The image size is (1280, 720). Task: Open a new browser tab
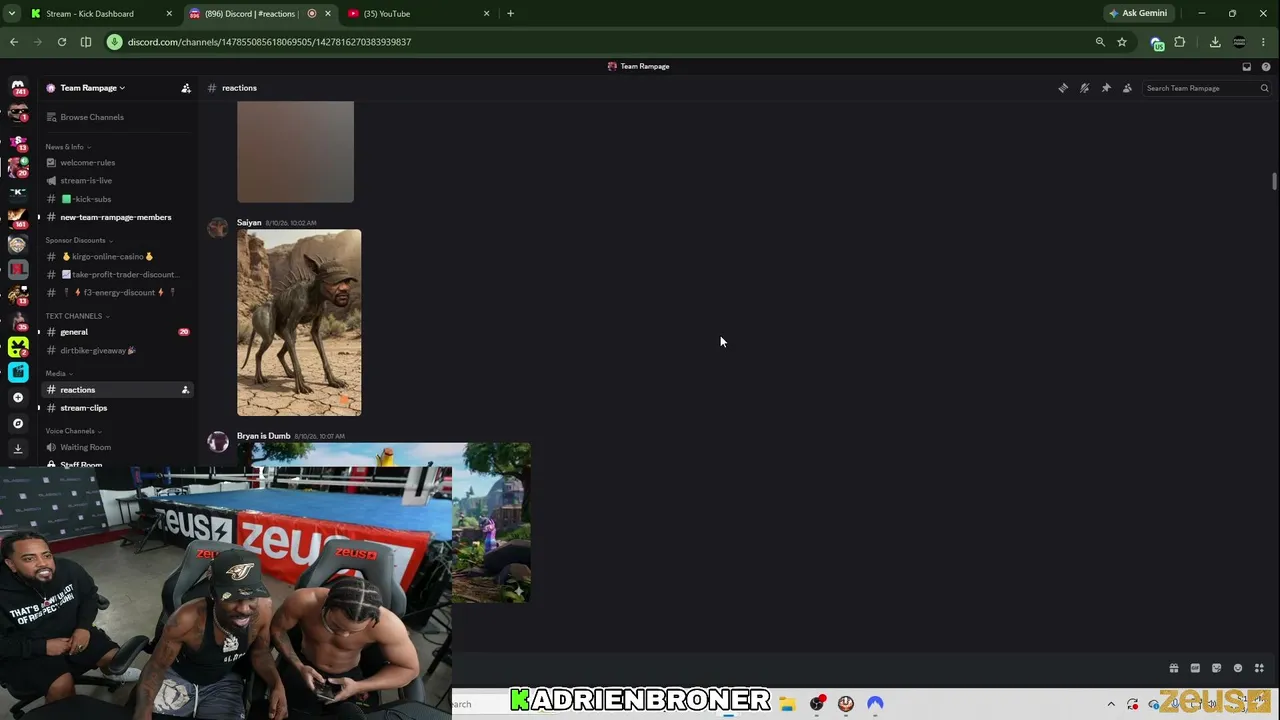510,14
